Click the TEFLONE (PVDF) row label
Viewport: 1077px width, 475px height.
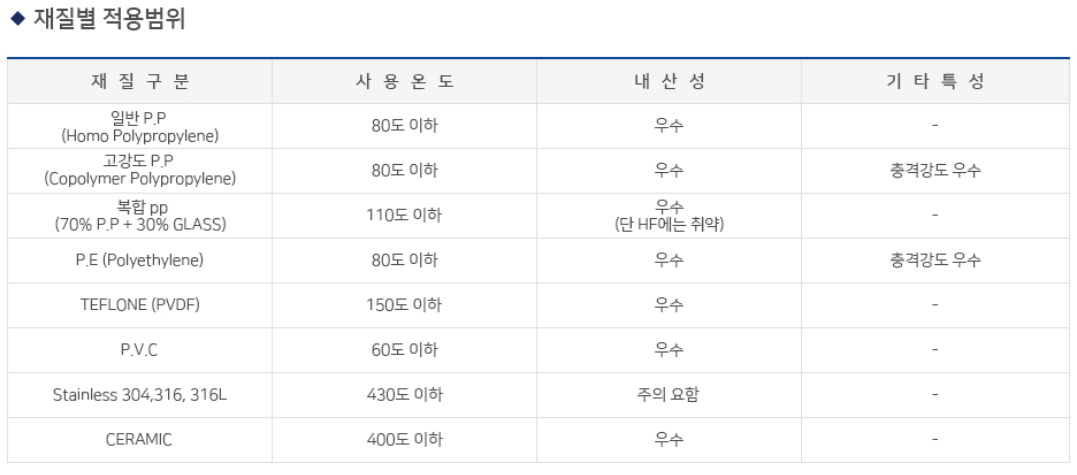140,305
